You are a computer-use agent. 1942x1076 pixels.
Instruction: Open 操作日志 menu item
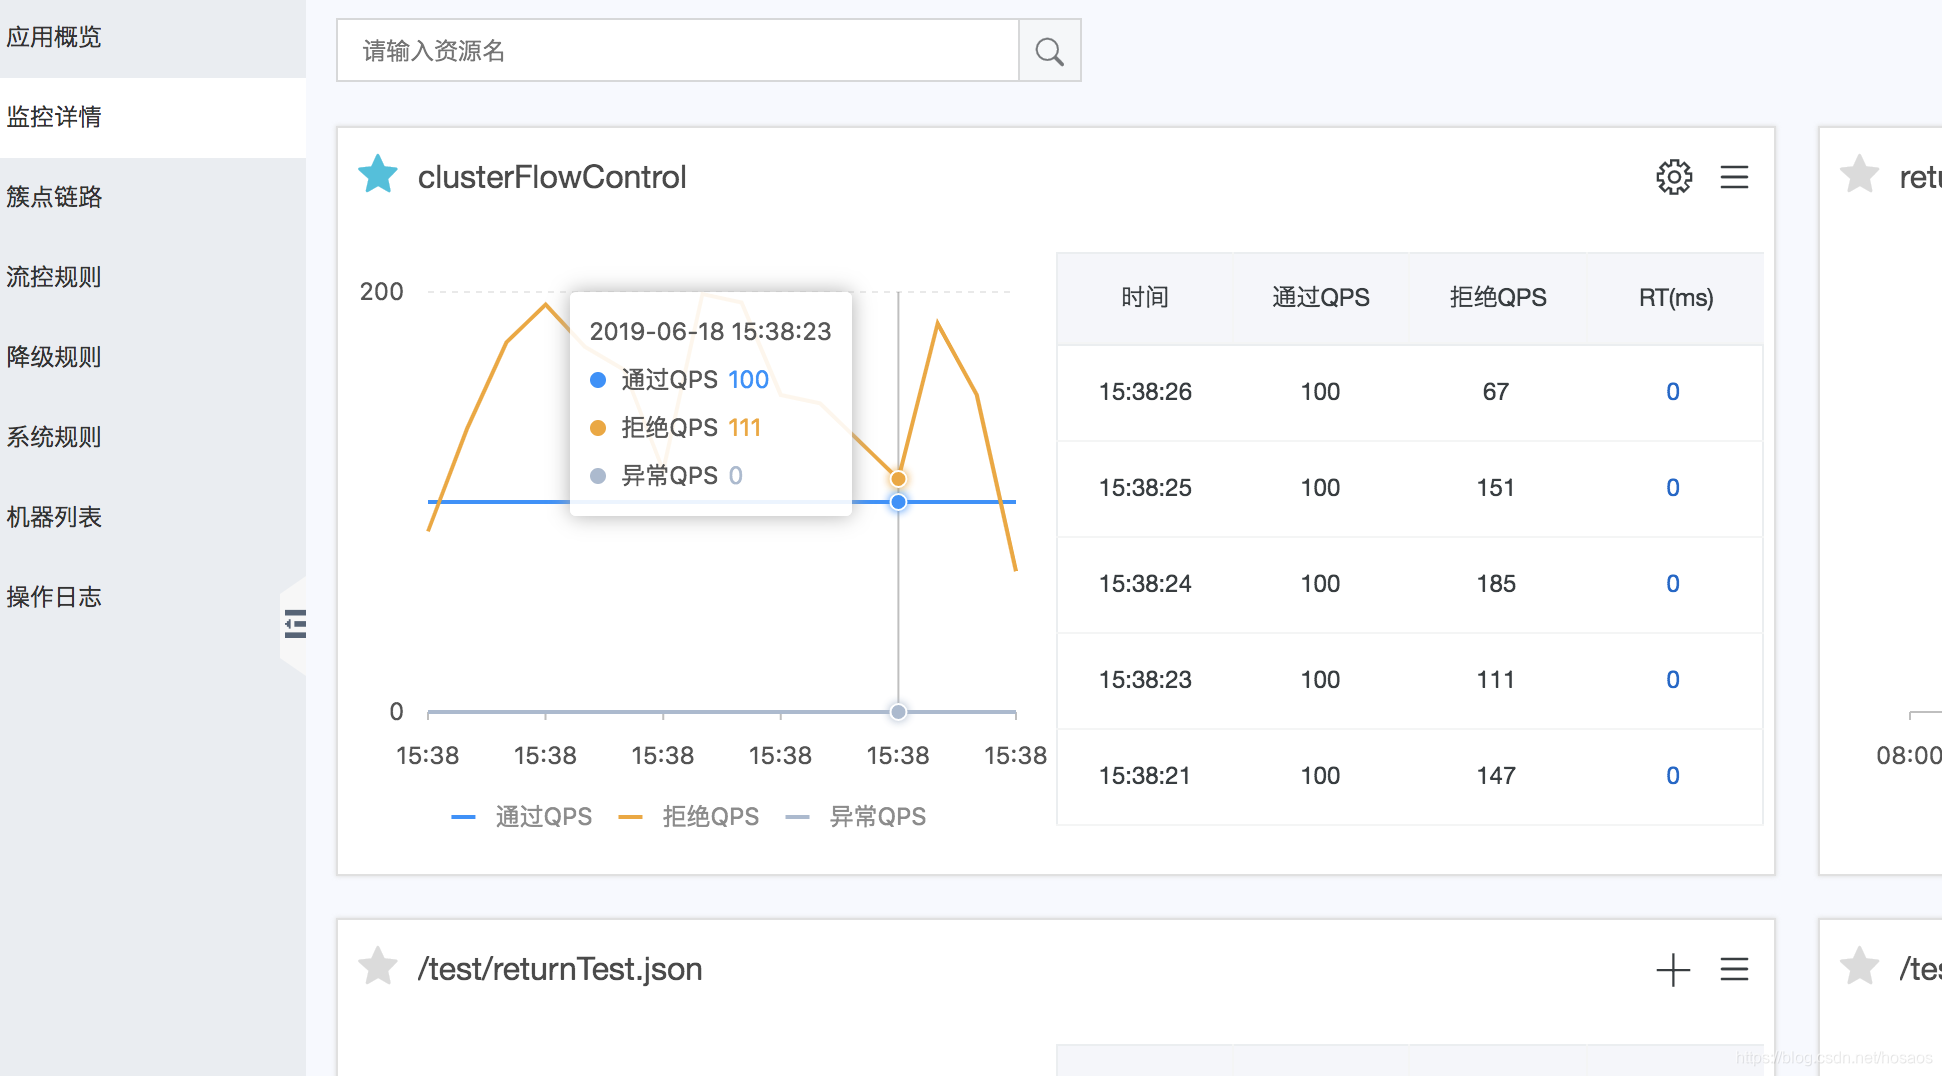[153, 597]
